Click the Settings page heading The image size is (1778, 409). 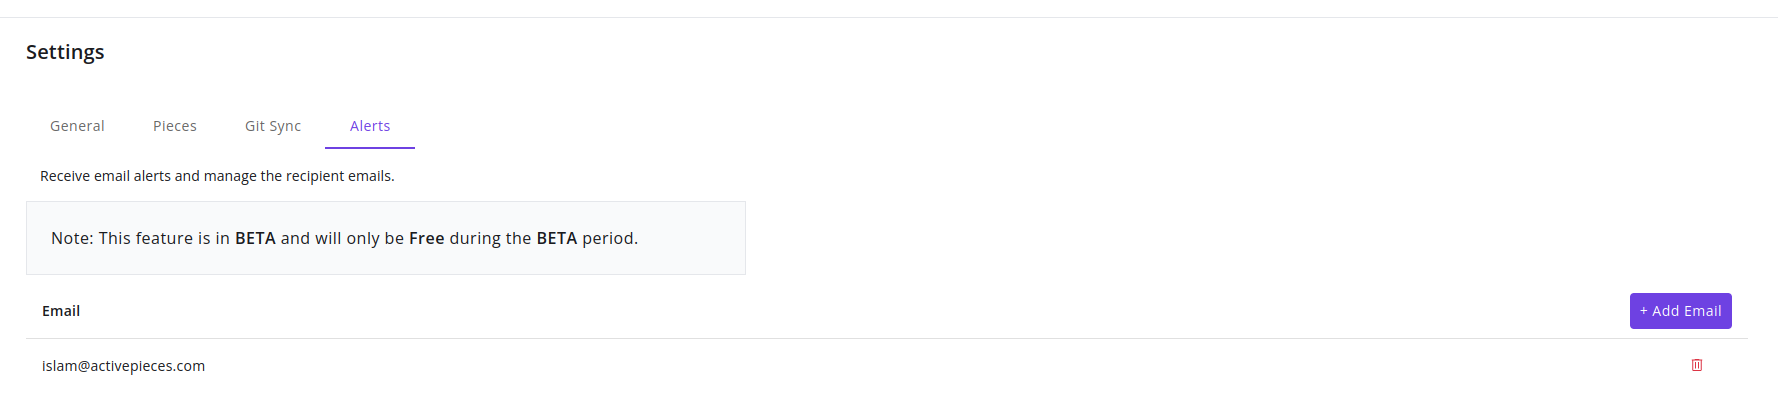coord(65,52)
